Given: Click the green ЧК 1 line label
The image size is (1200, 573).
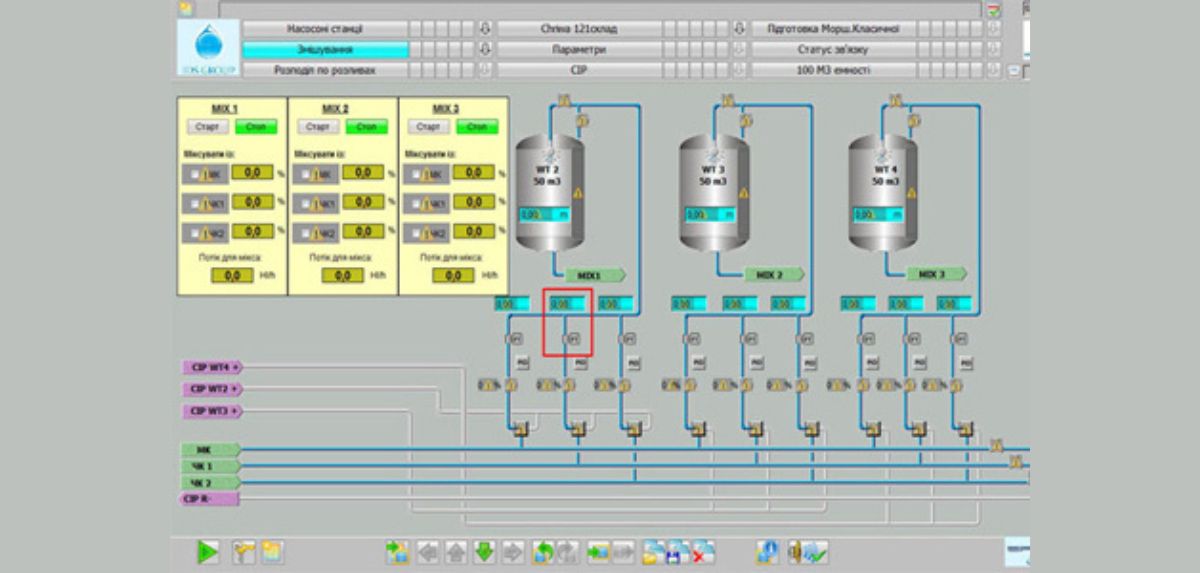Looking at the screenshot, I should [x=211, y=466].
